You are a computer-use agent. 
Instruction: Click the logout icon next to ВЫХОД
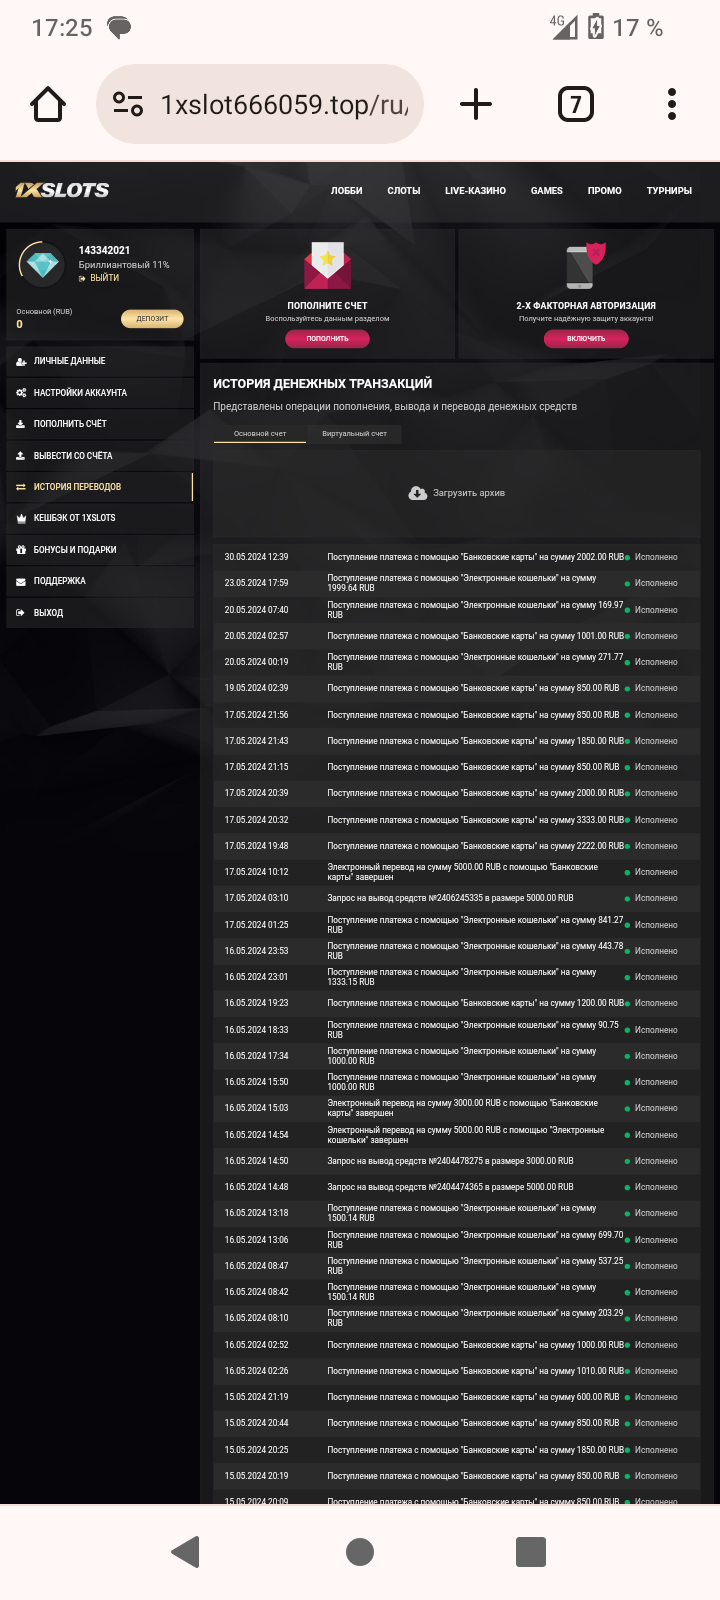22,612
